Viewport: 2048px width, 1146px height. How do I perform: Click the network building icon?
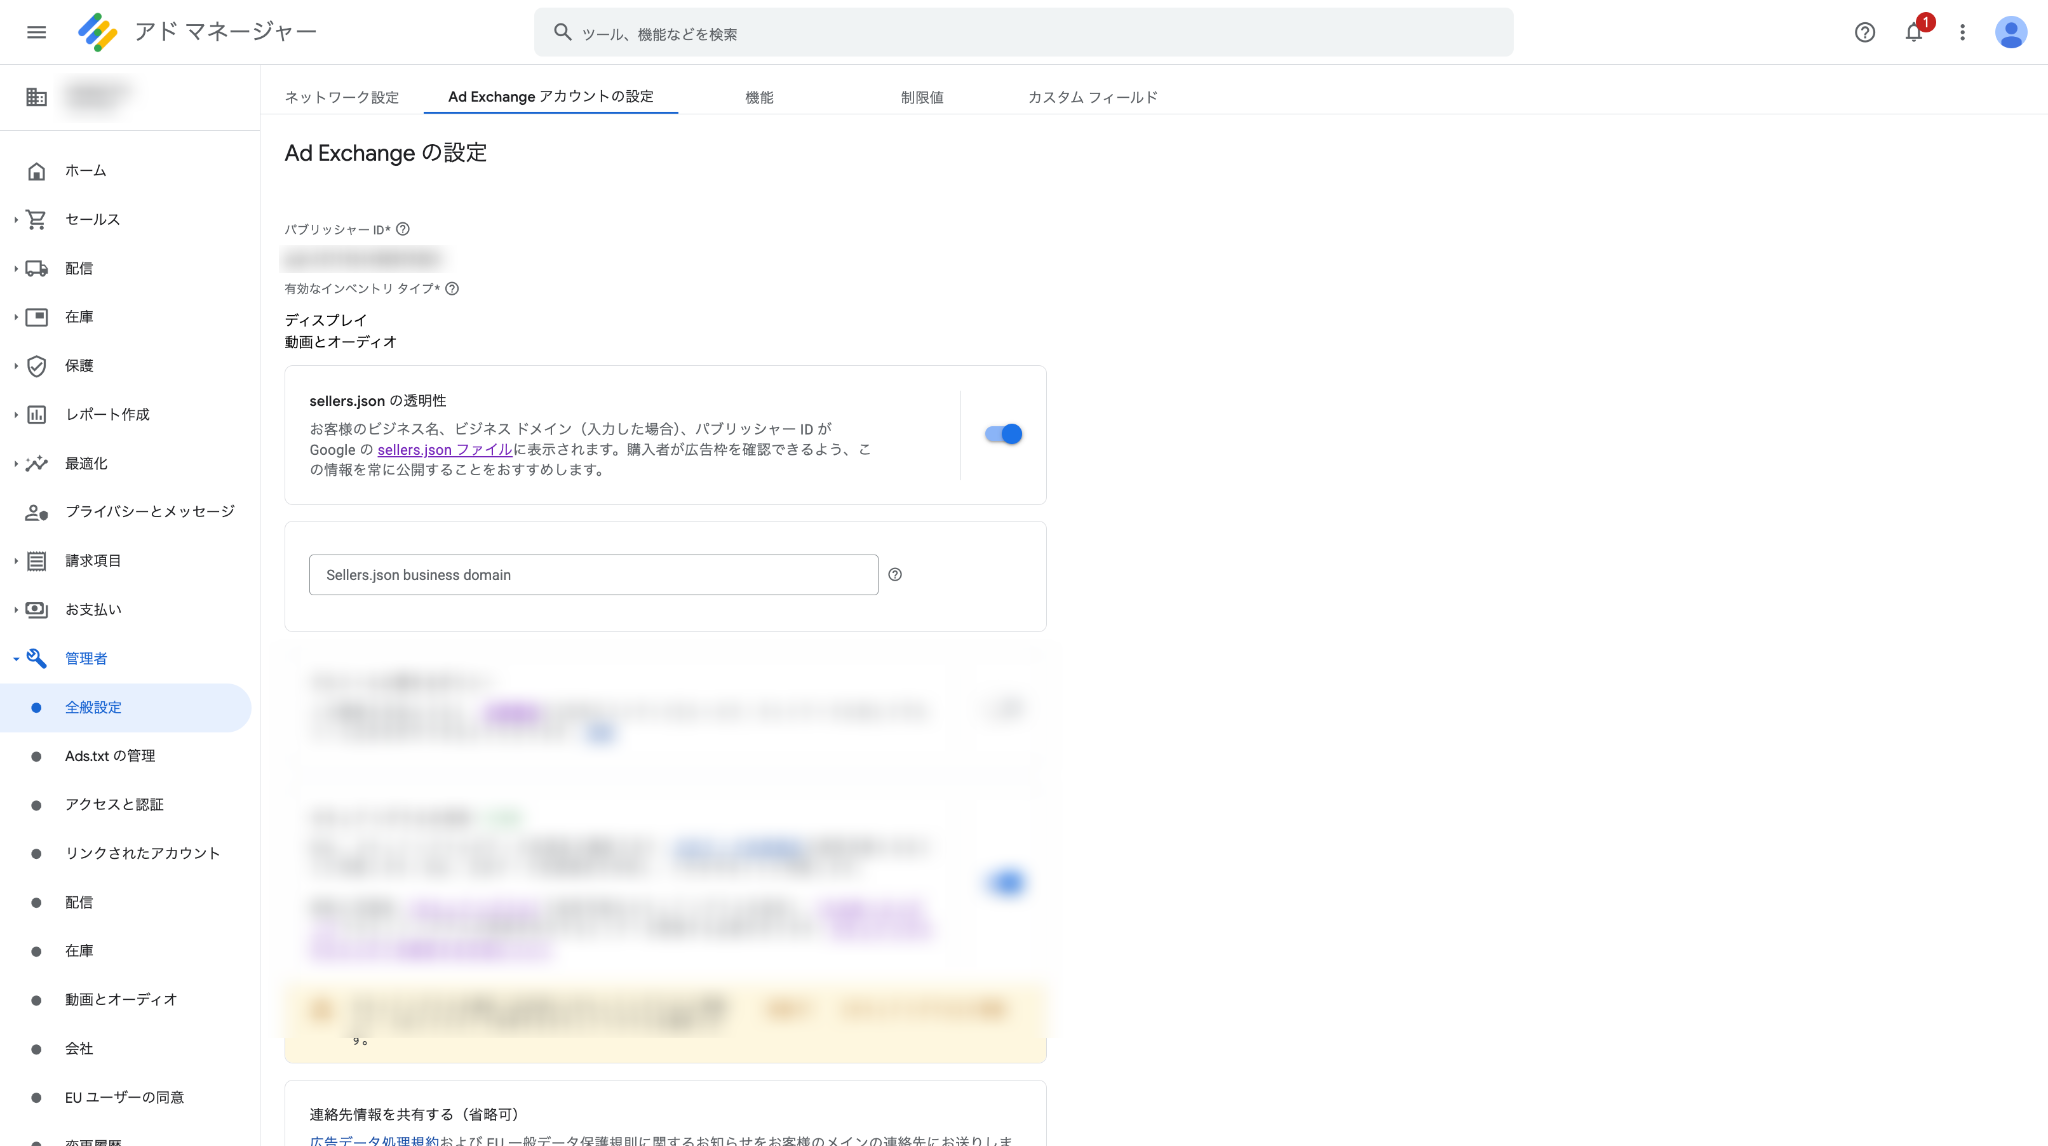click(36, 97)
